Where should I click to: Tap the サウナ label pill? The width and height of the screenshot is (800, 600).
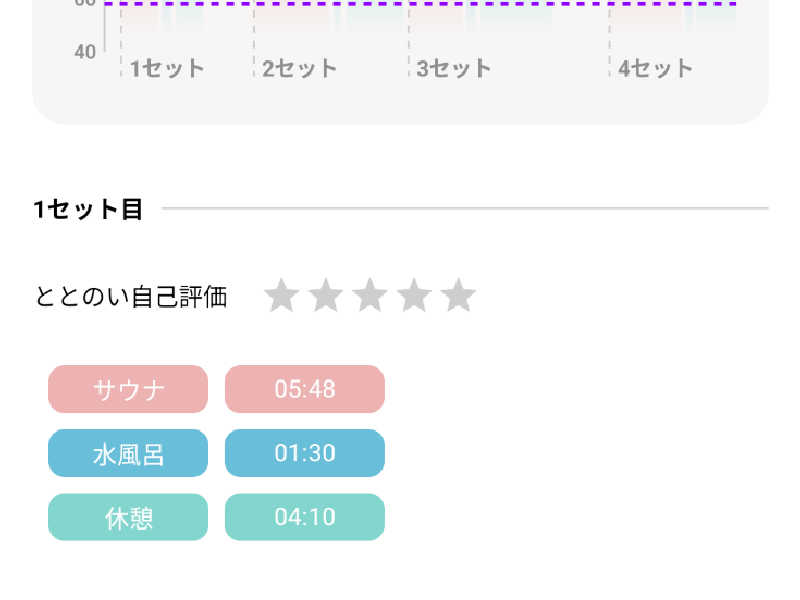(x=128, y=389)
